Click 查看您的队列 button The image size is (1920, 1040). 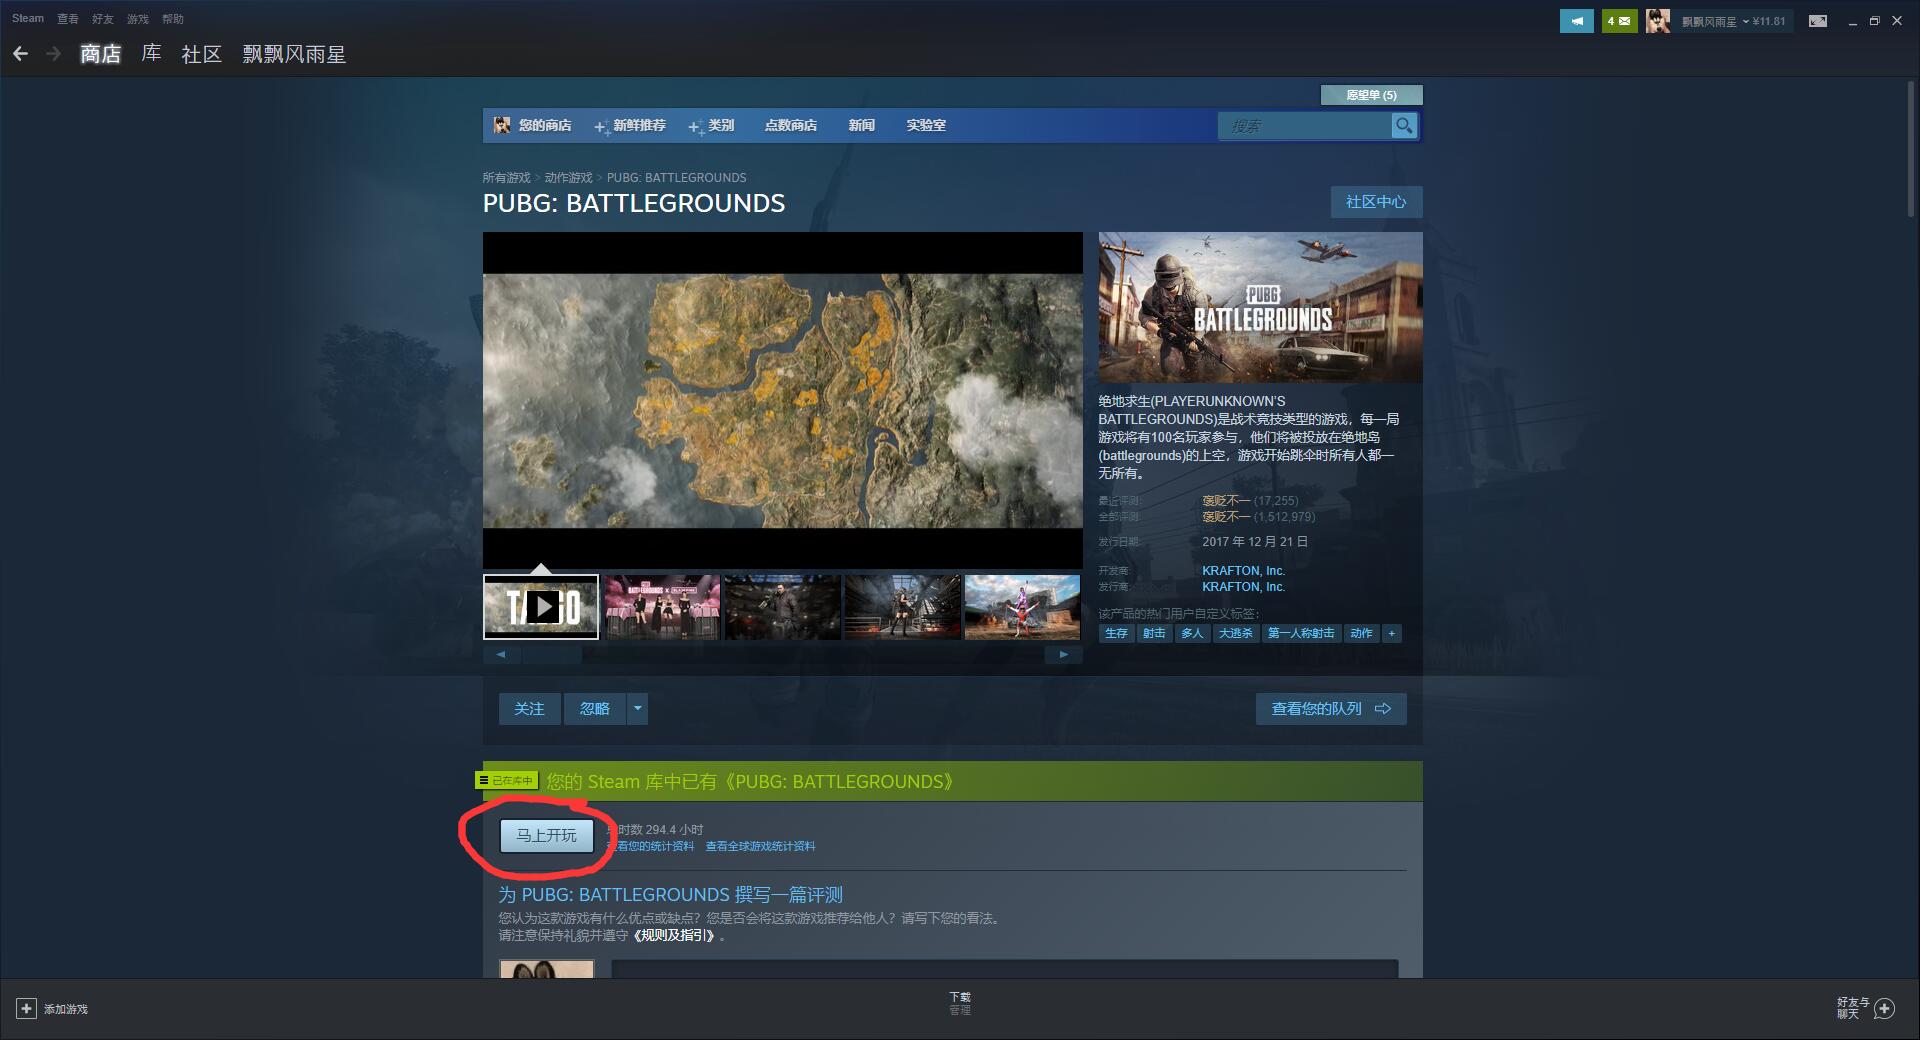click(x=1331, y=709)
